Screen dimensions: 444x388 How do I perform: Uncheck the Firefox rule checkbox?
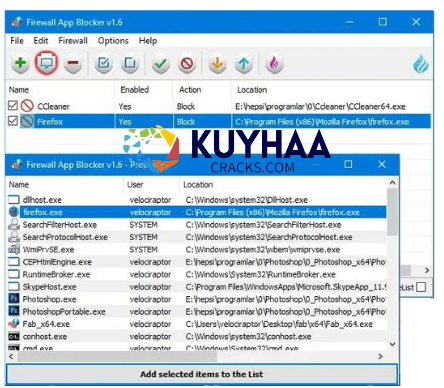click(x=13, y=121)
